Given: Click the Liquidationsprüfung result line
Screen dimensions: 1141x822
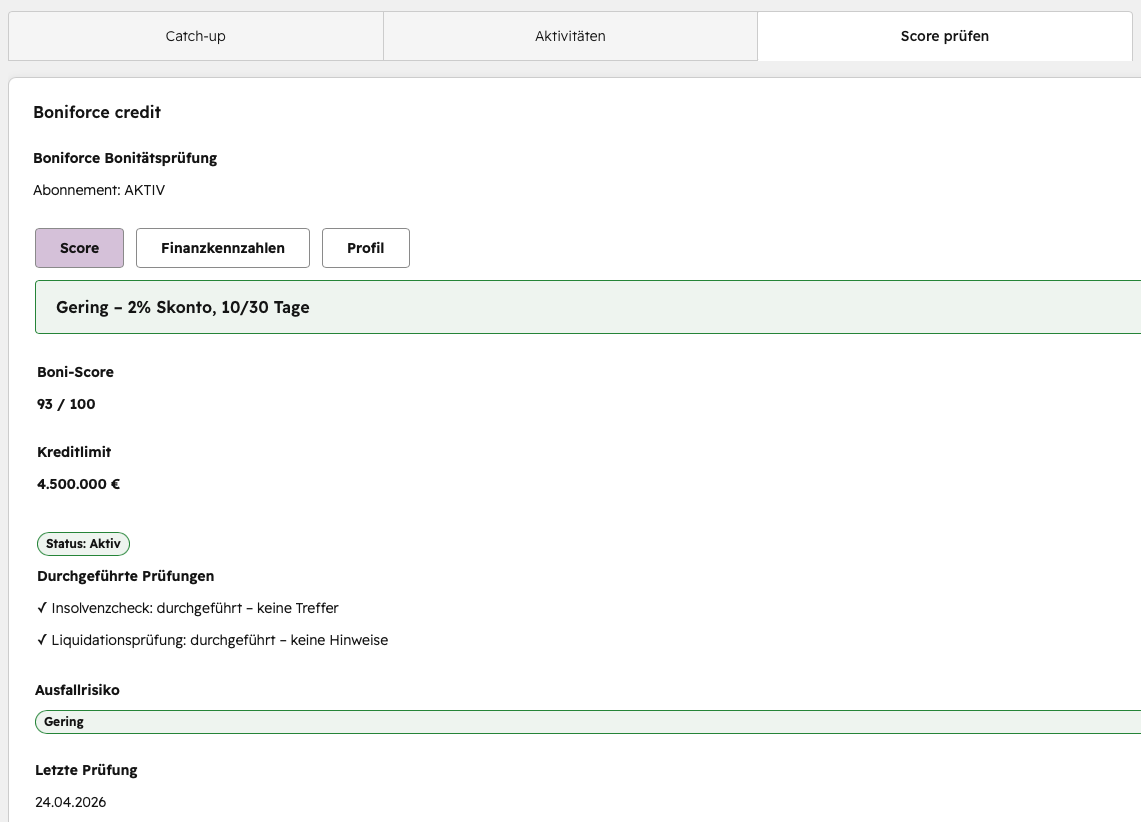Looking at the screenshot, I should click(x=212, y=640).
